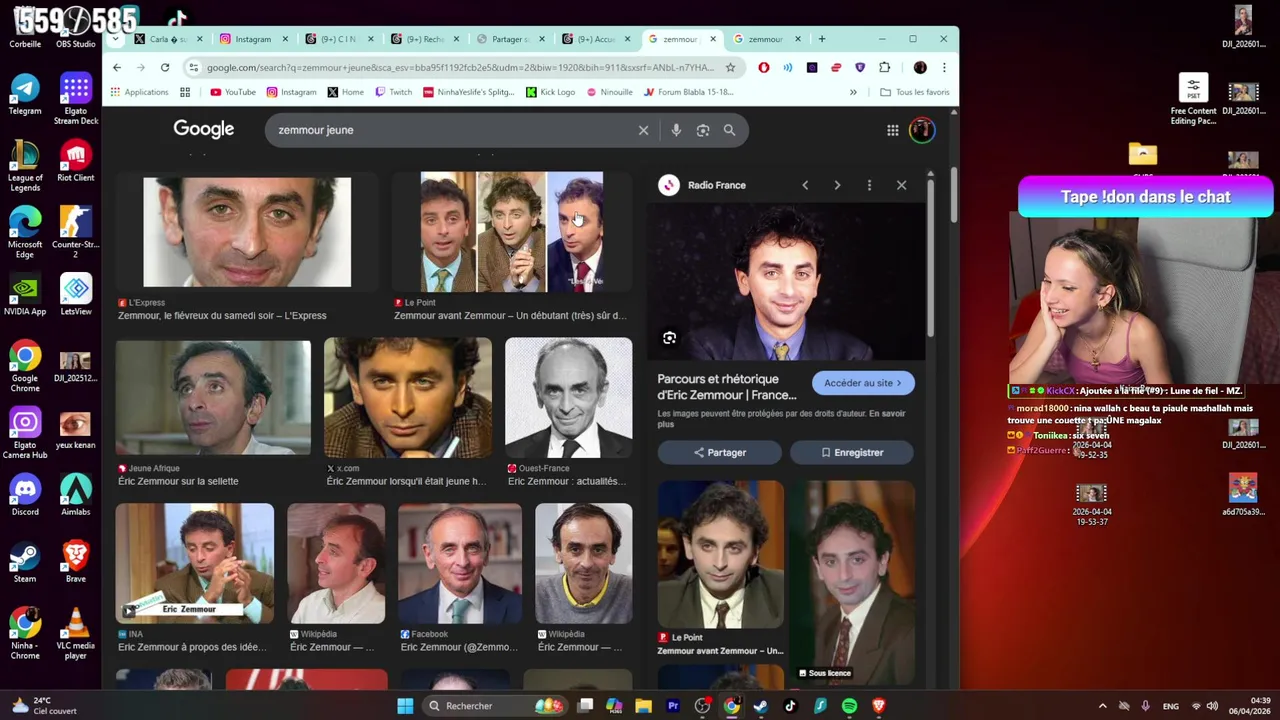The width and height of the screenshot is (1280, 720).
Task: Switch to the Instagram tab
Action: click(x=252, y=39)
